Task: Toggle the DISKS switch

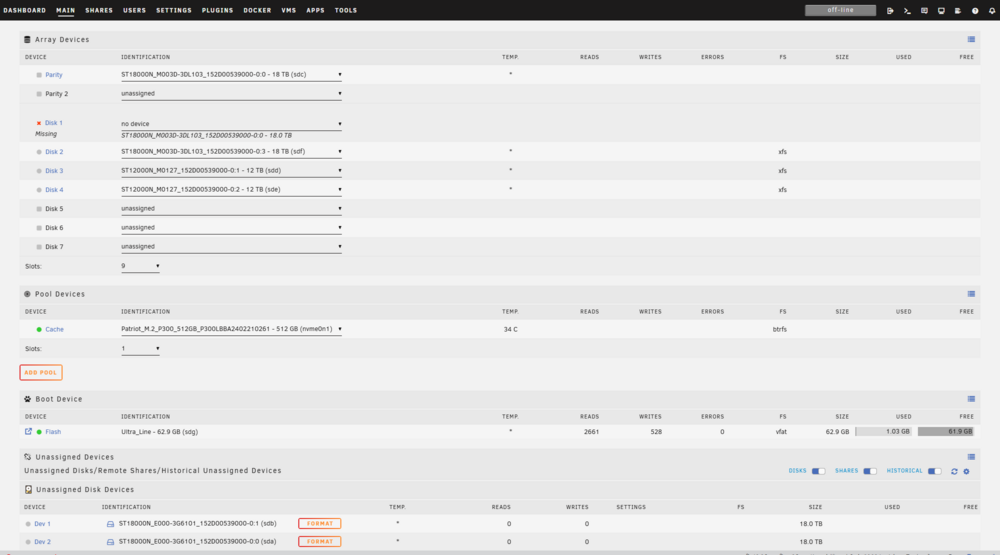Action: [x=818, y=471]
